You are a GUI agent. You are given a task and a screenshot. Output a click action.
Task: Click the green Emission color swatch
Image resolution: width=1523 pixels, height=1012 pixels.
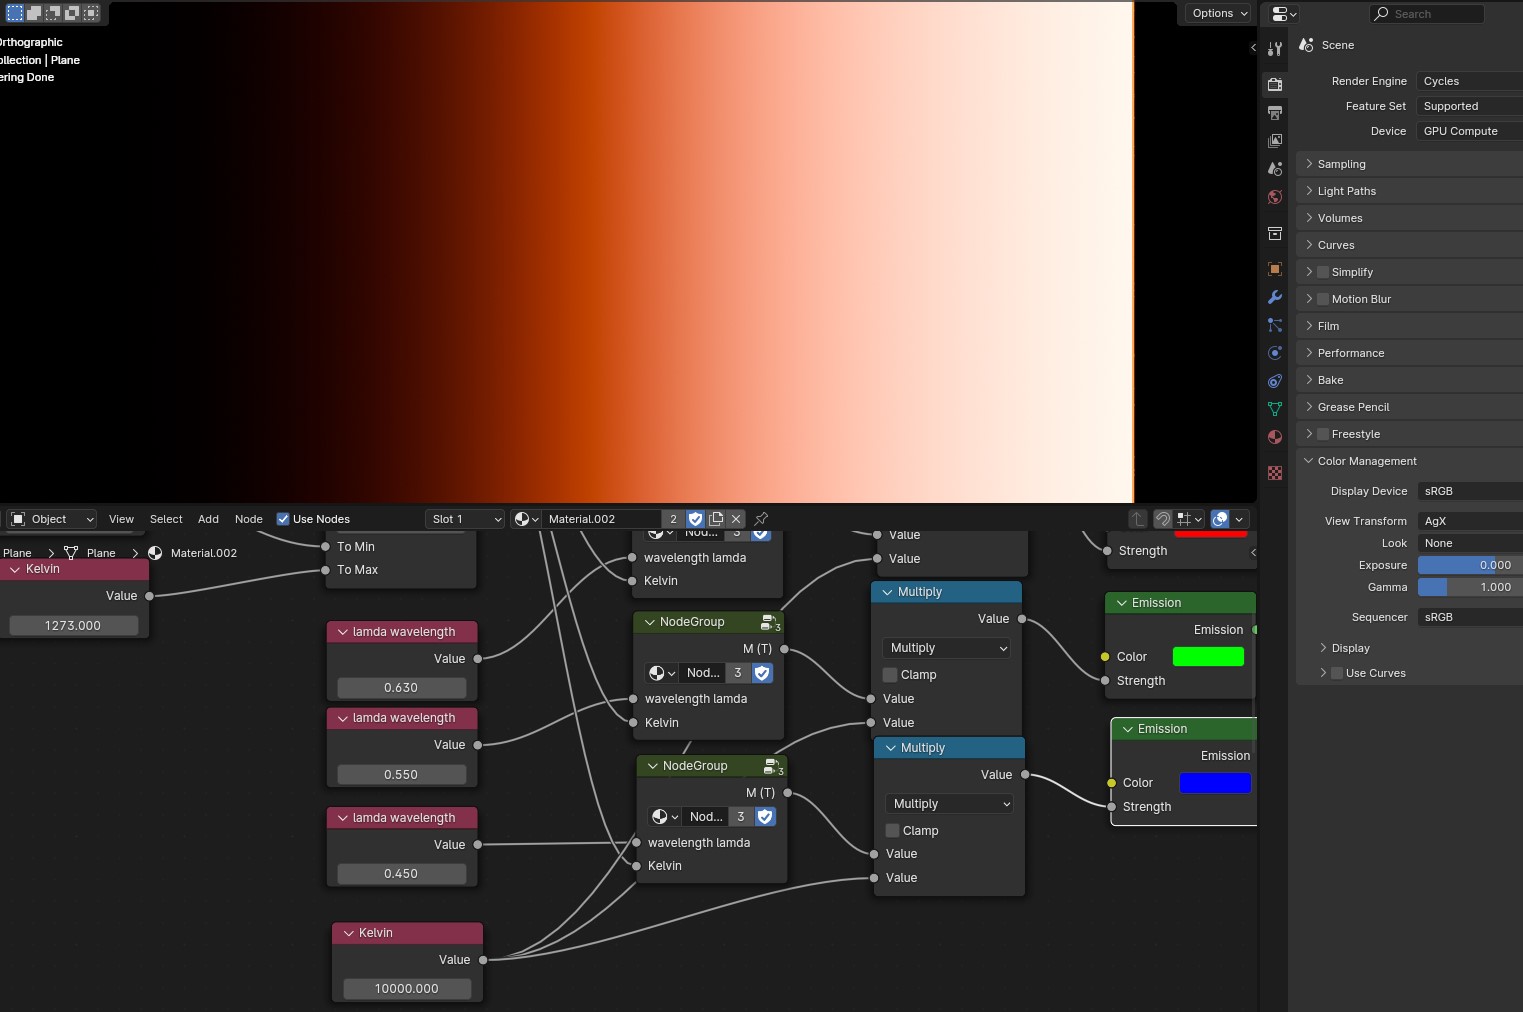1208,657
